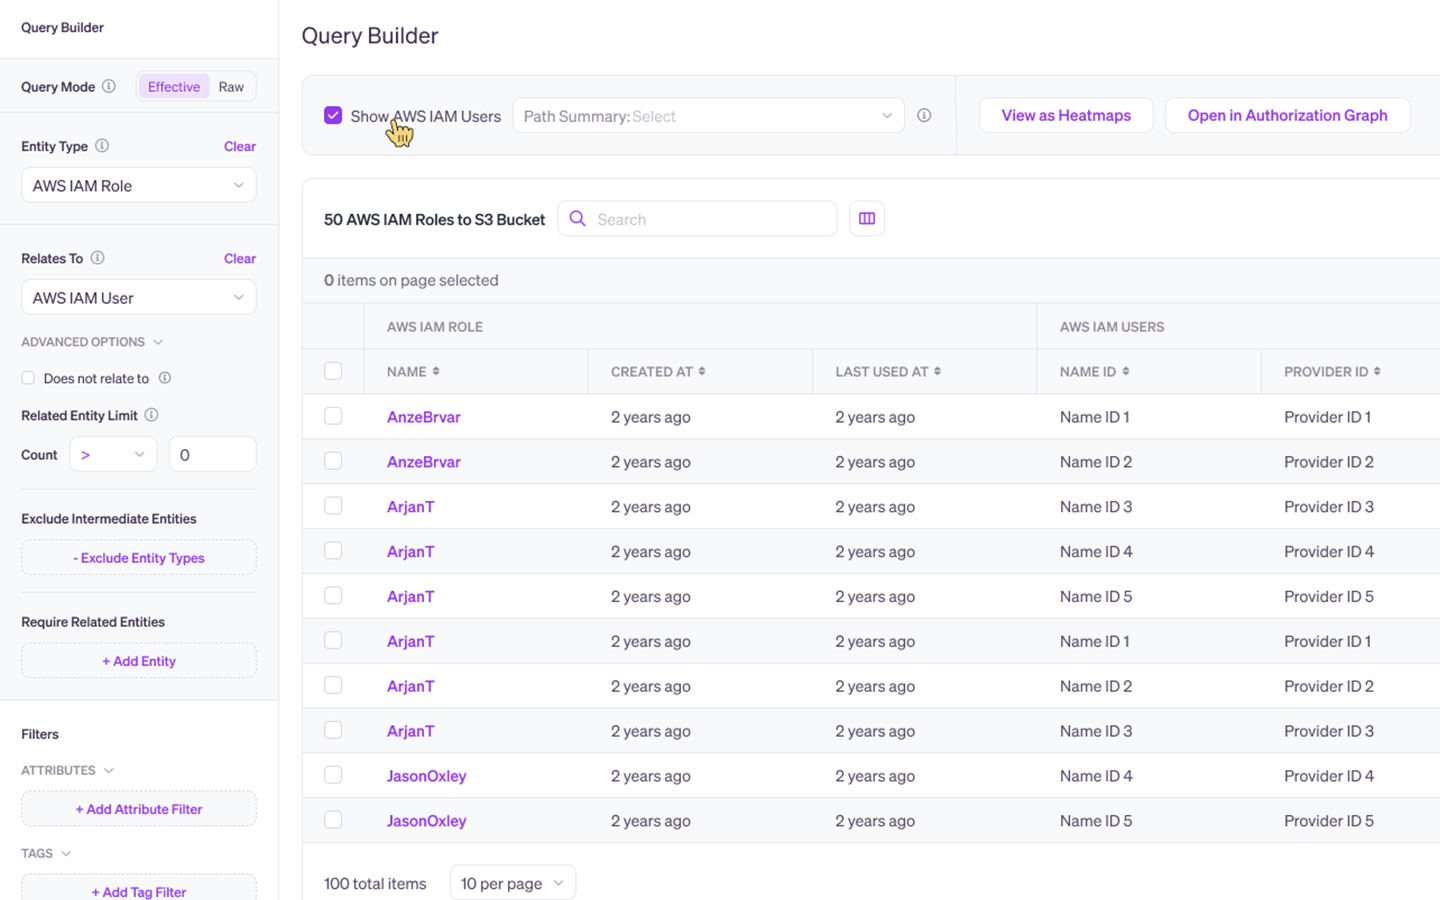1440x900 pixels.
Task: Select the ArjanT row checkbox with Name ID 5
Action: pyautogui.click(x=333, y=596)
